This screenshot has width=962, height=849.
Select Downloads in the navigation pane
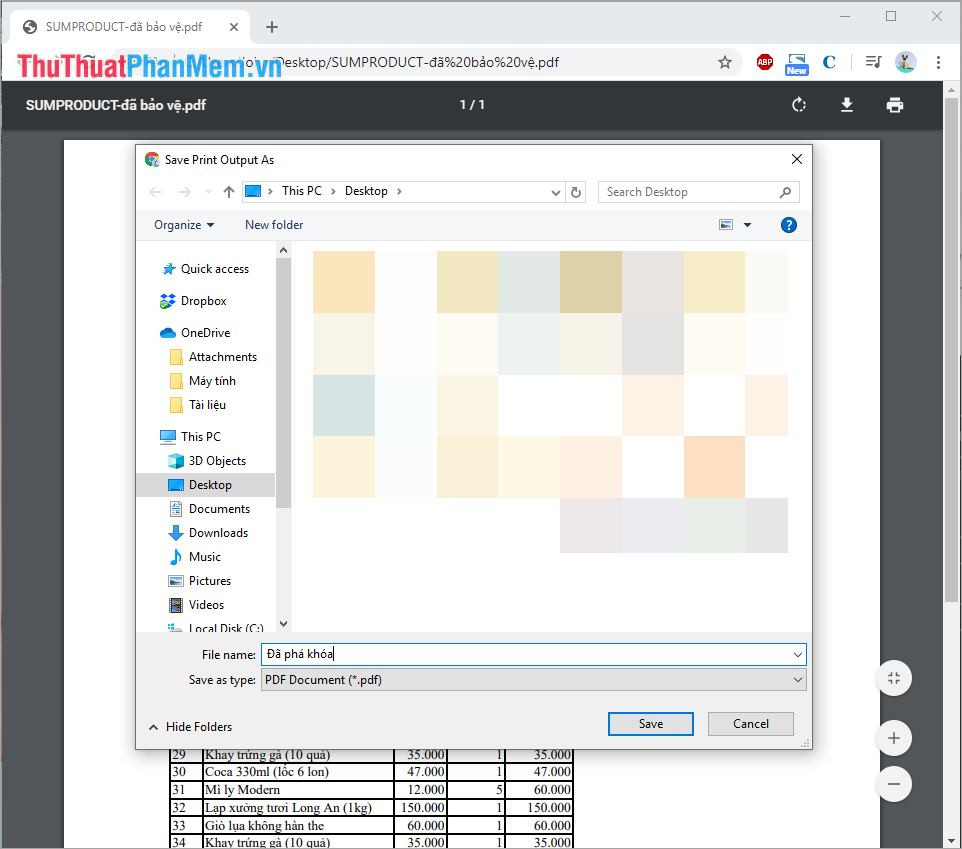pyautogui.click(x=208, y=532)
